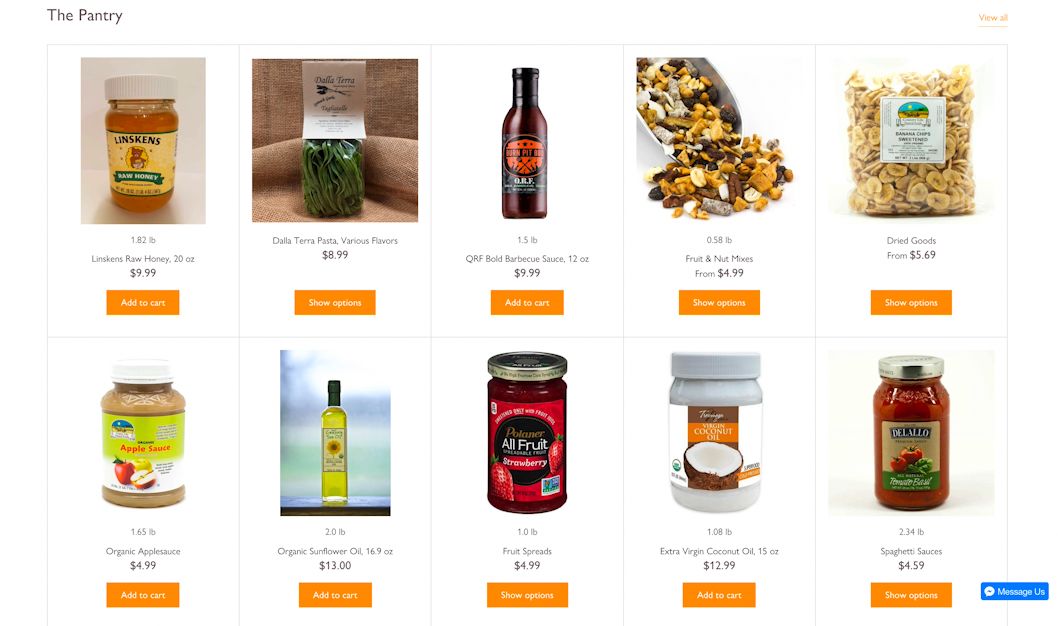1058x626 pixels.
Task: Show options for Dried Goods
Action: [x=911, y=302]
